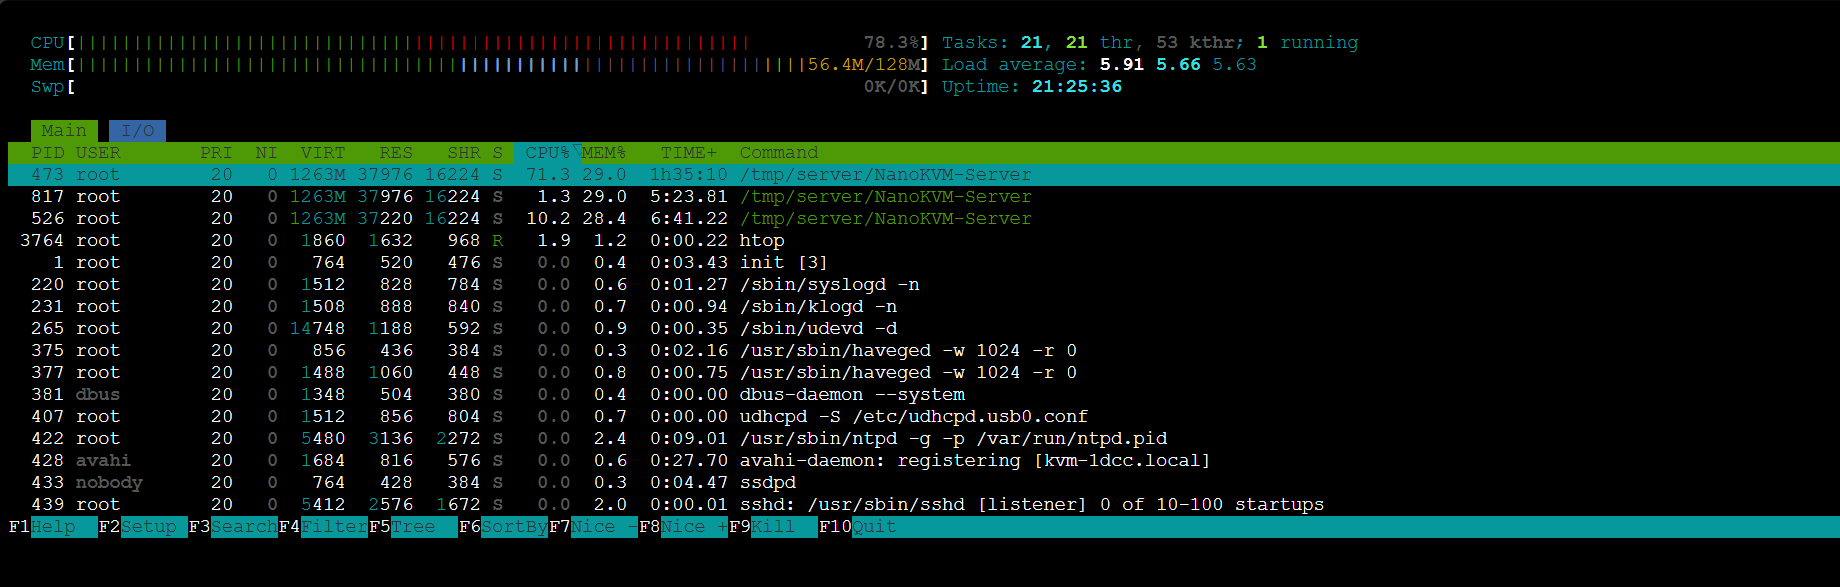
Task: Sort by the SHR column header
Action: 464,153
